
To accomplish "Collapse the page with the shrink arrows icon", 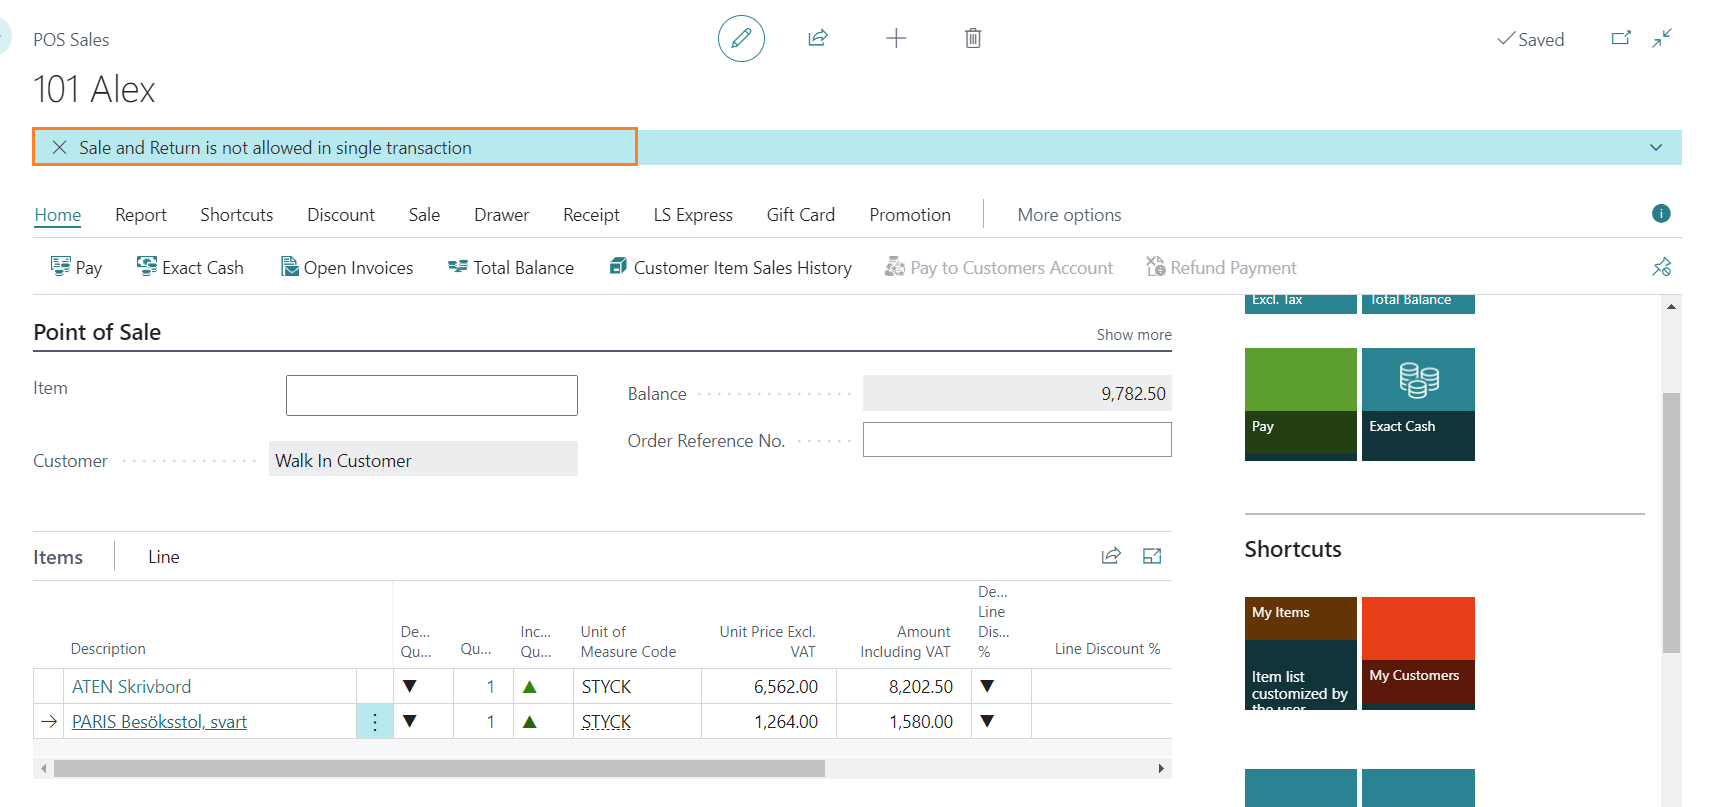I will pyautogui.click(x=1662, y=38).
